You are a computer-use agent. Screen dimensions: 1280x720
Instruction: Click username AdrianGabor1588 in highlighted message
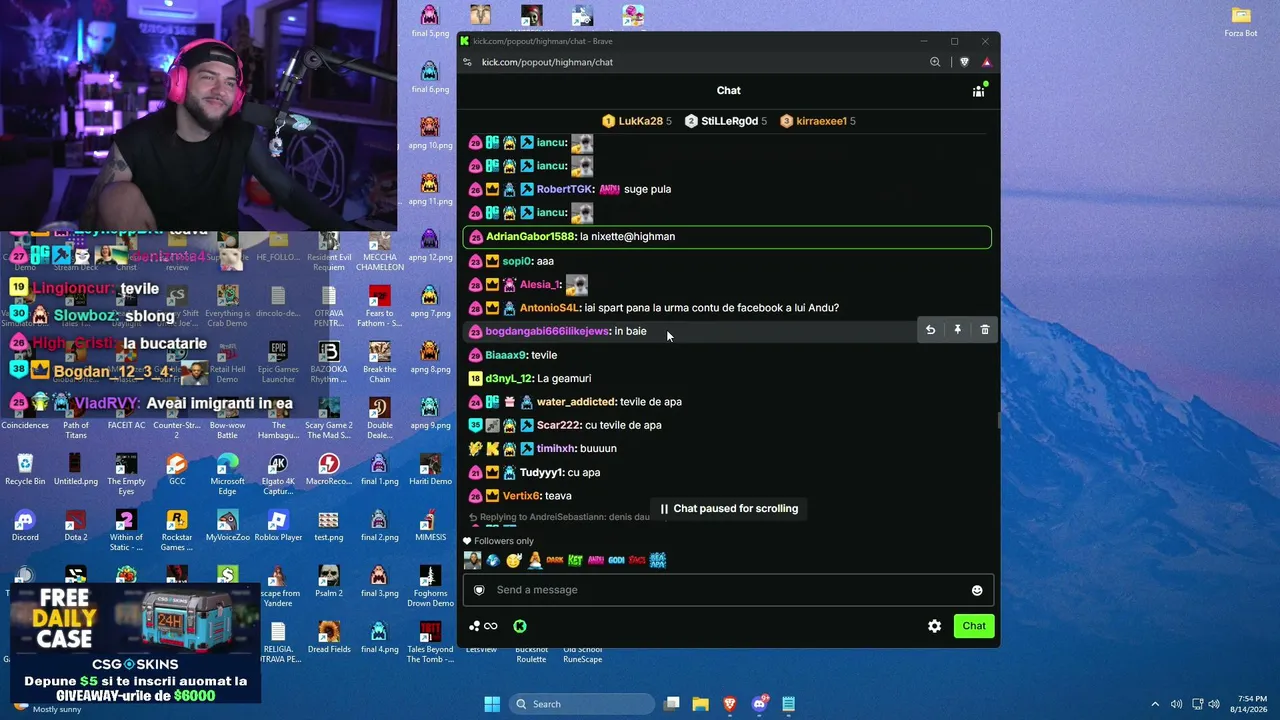[530, 237]
